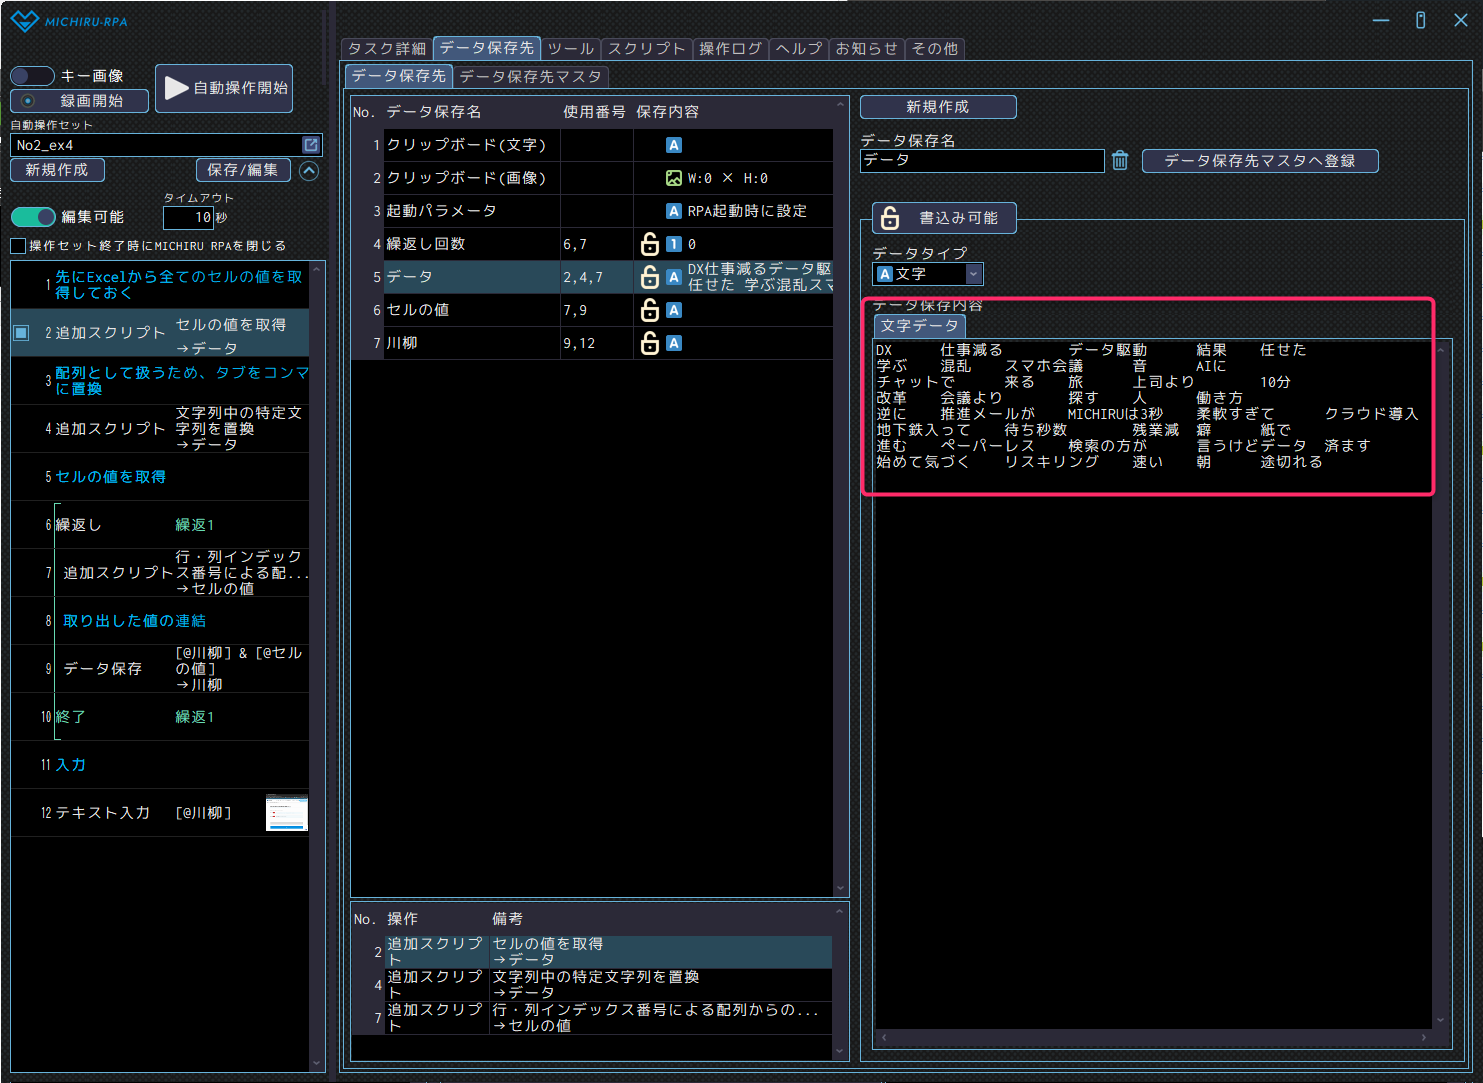Viewport: 1483px width, 1083px height.
Task: Click the lock icon in the 川柳 row
Action: (x=650, y=343)
